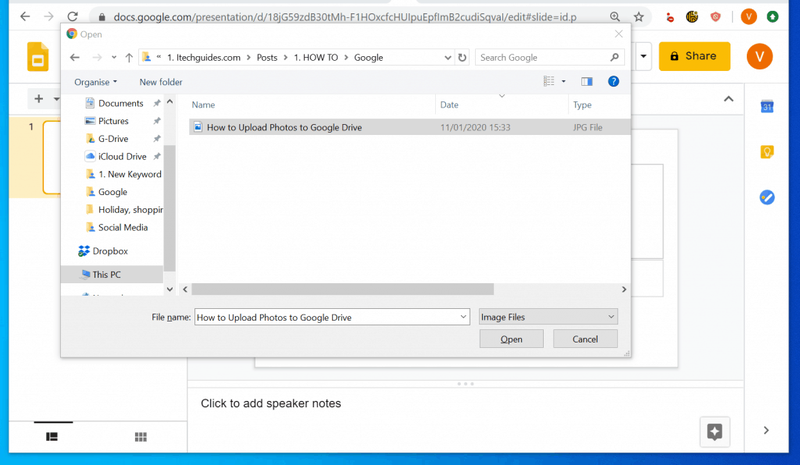800x465 pixels.
Task: Open the change view options dropdown arrow
Action: 563,82
